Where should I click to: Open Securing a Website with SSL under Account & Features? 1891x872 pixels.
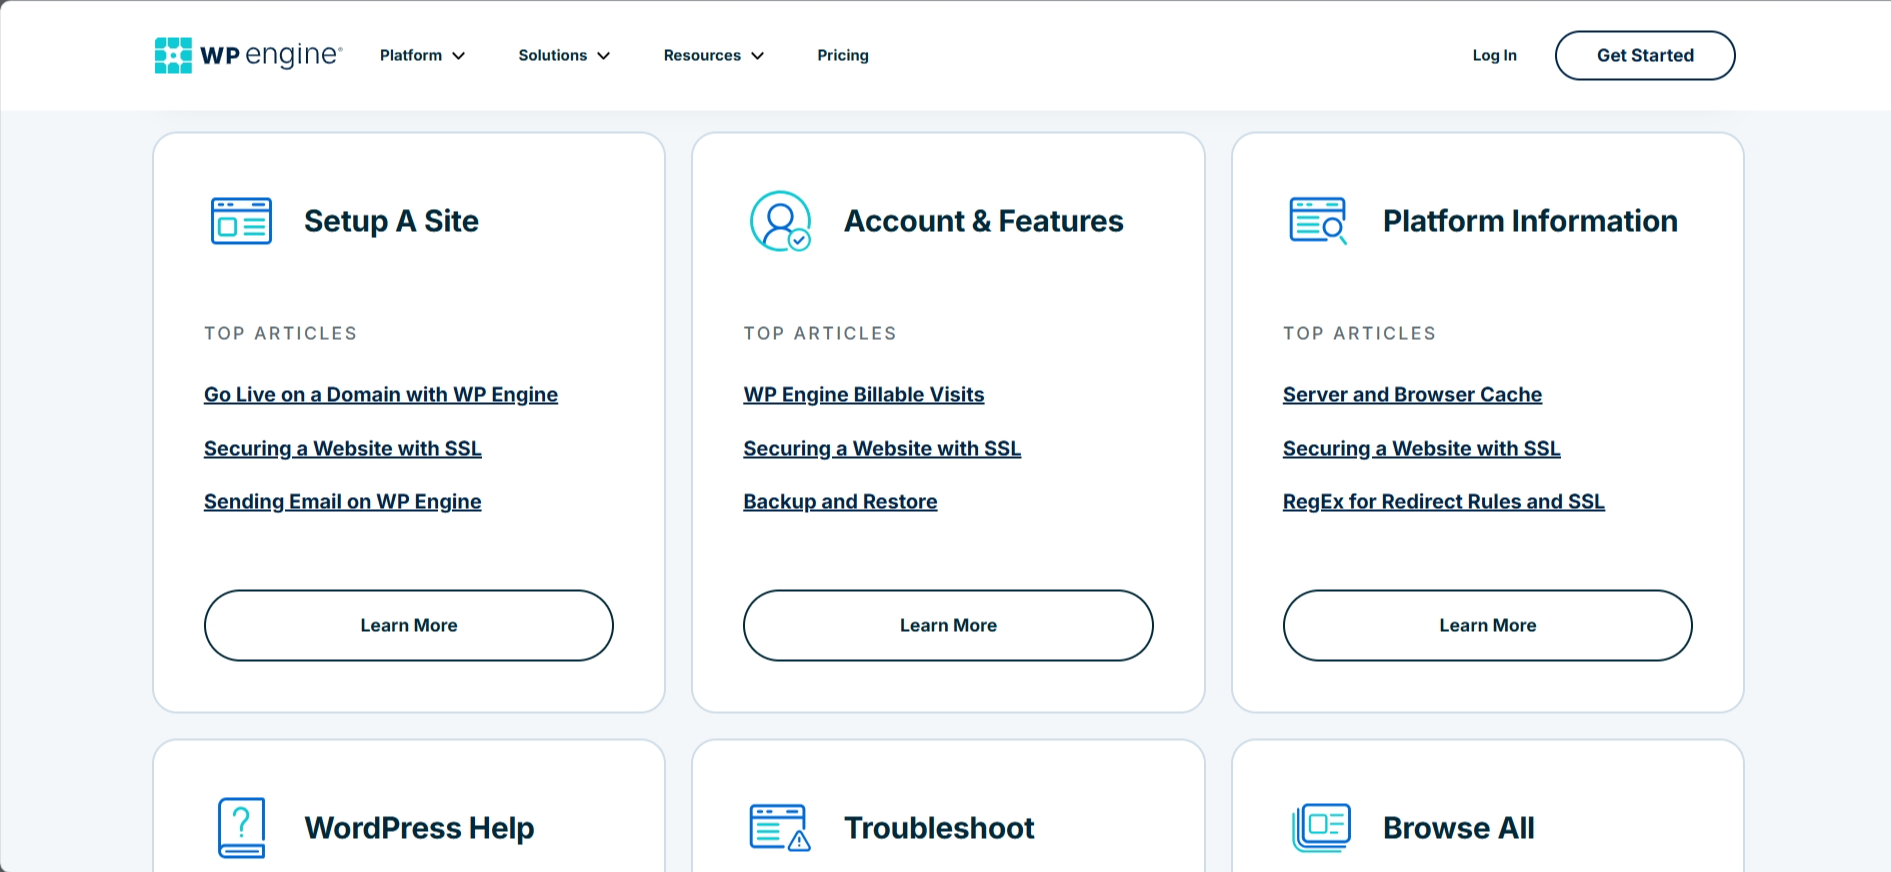pyautogui.click(x=882, y=448)
